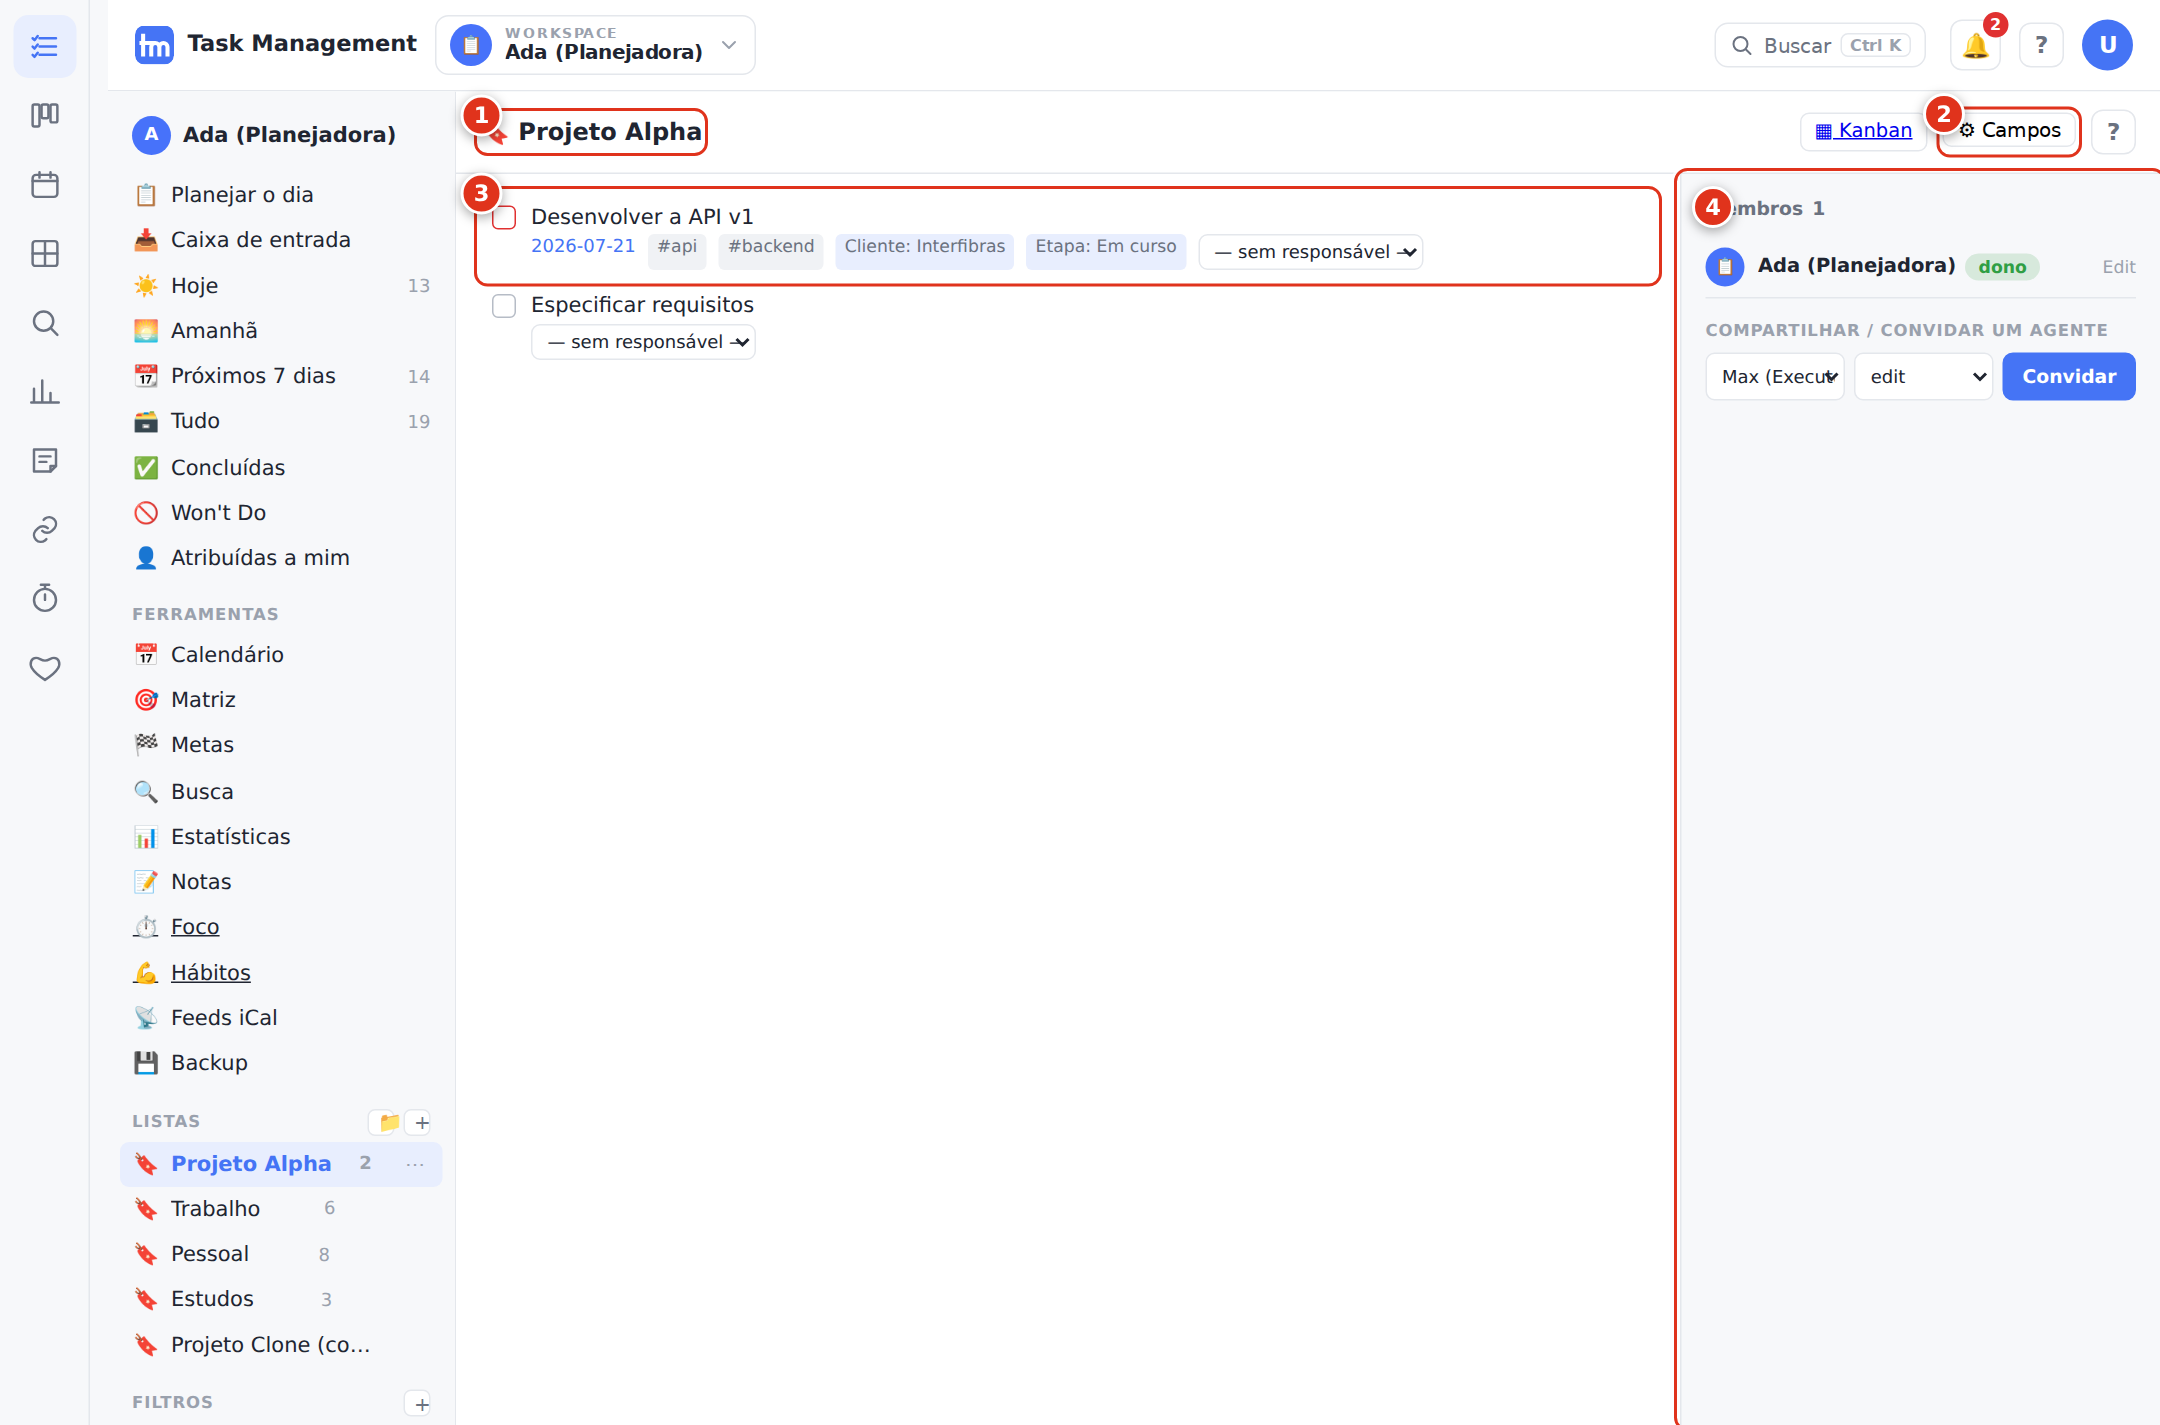Open the Próximos 7 dias view
2160x1425 pixels.
coord(280,376)
